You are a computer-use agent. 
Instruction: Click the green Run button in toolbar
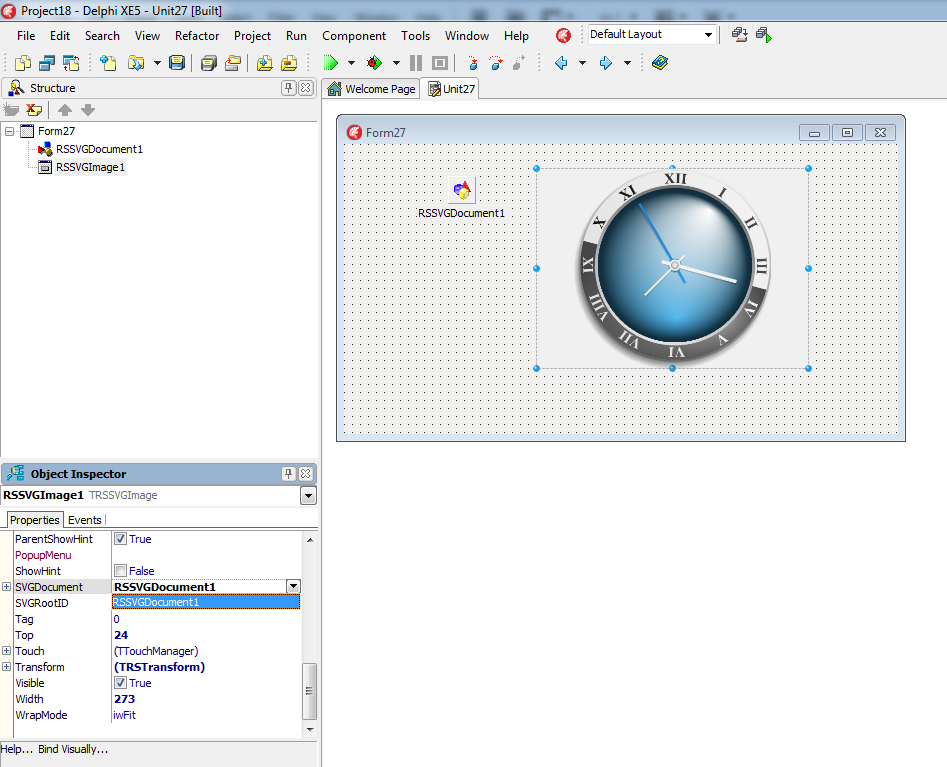331,63
